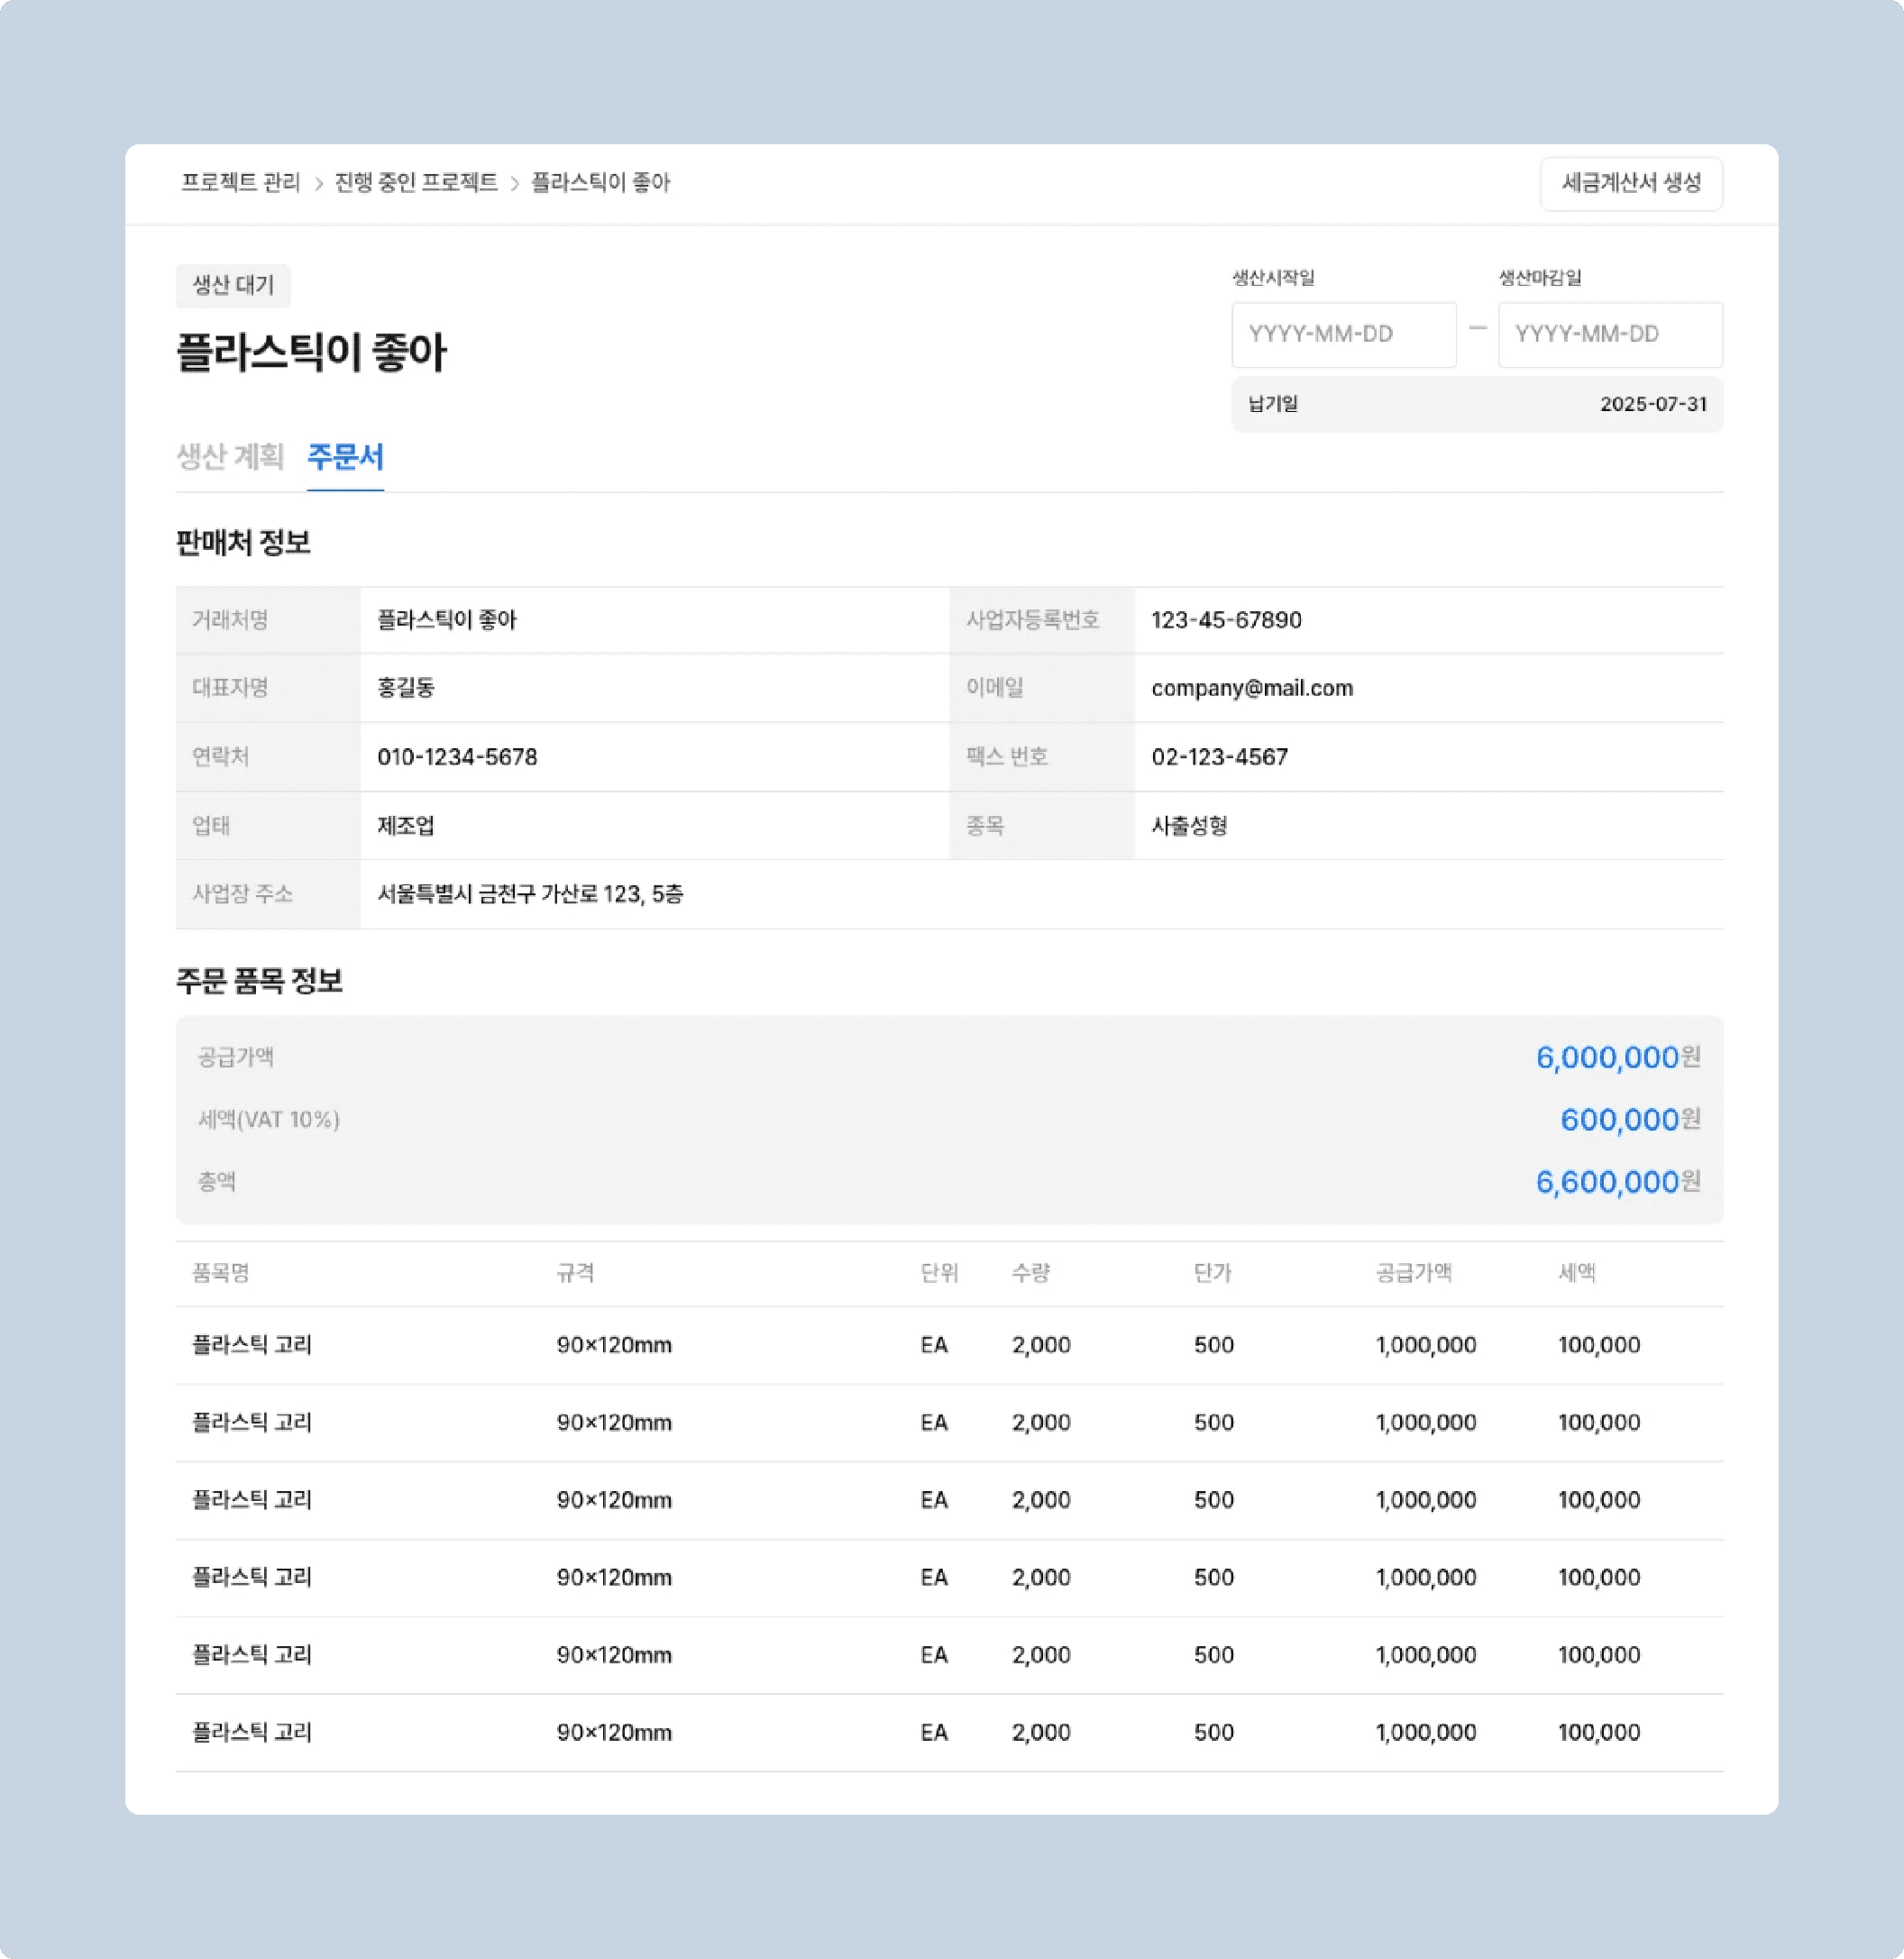The image size is (1904, 1959).
Task: Click the 010-1234-5678 contact number
Action: coord(457,757)
